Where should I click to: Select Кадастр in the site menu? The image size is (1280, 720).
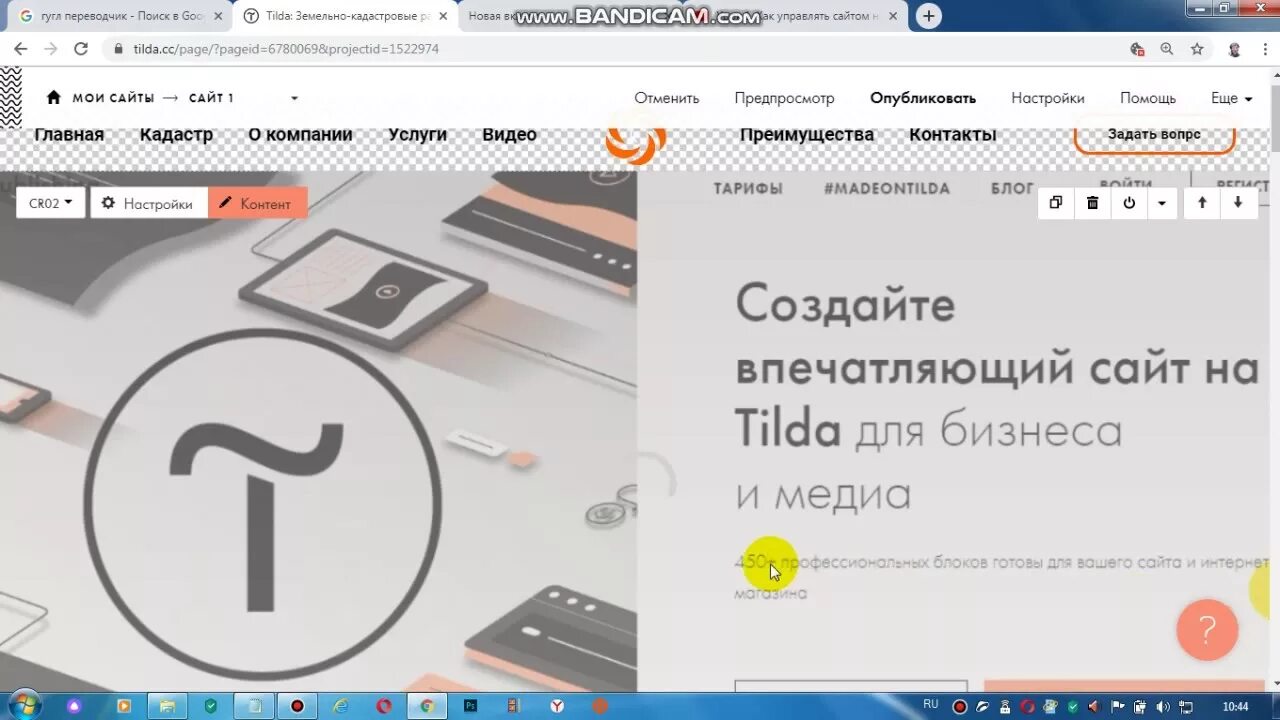(176, 134)
